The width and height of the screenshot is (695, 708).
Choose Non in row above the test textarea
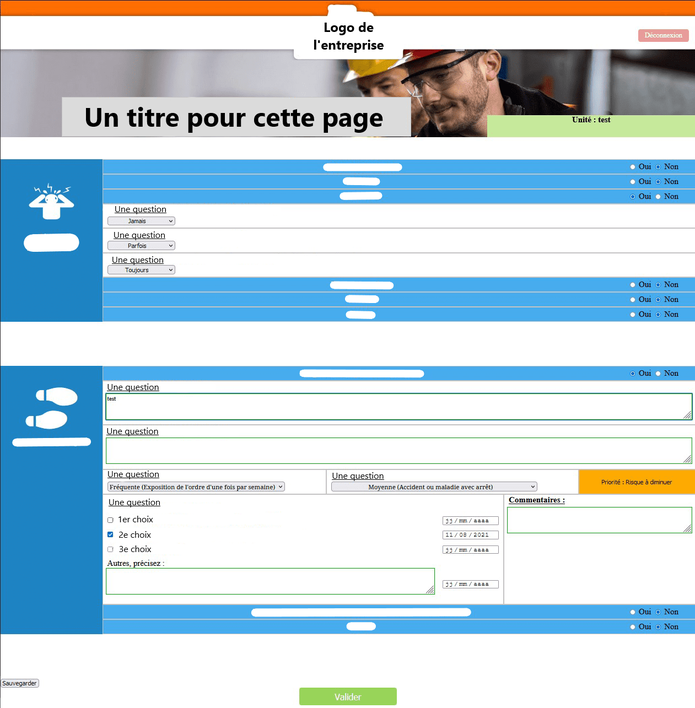coord(658,373)
